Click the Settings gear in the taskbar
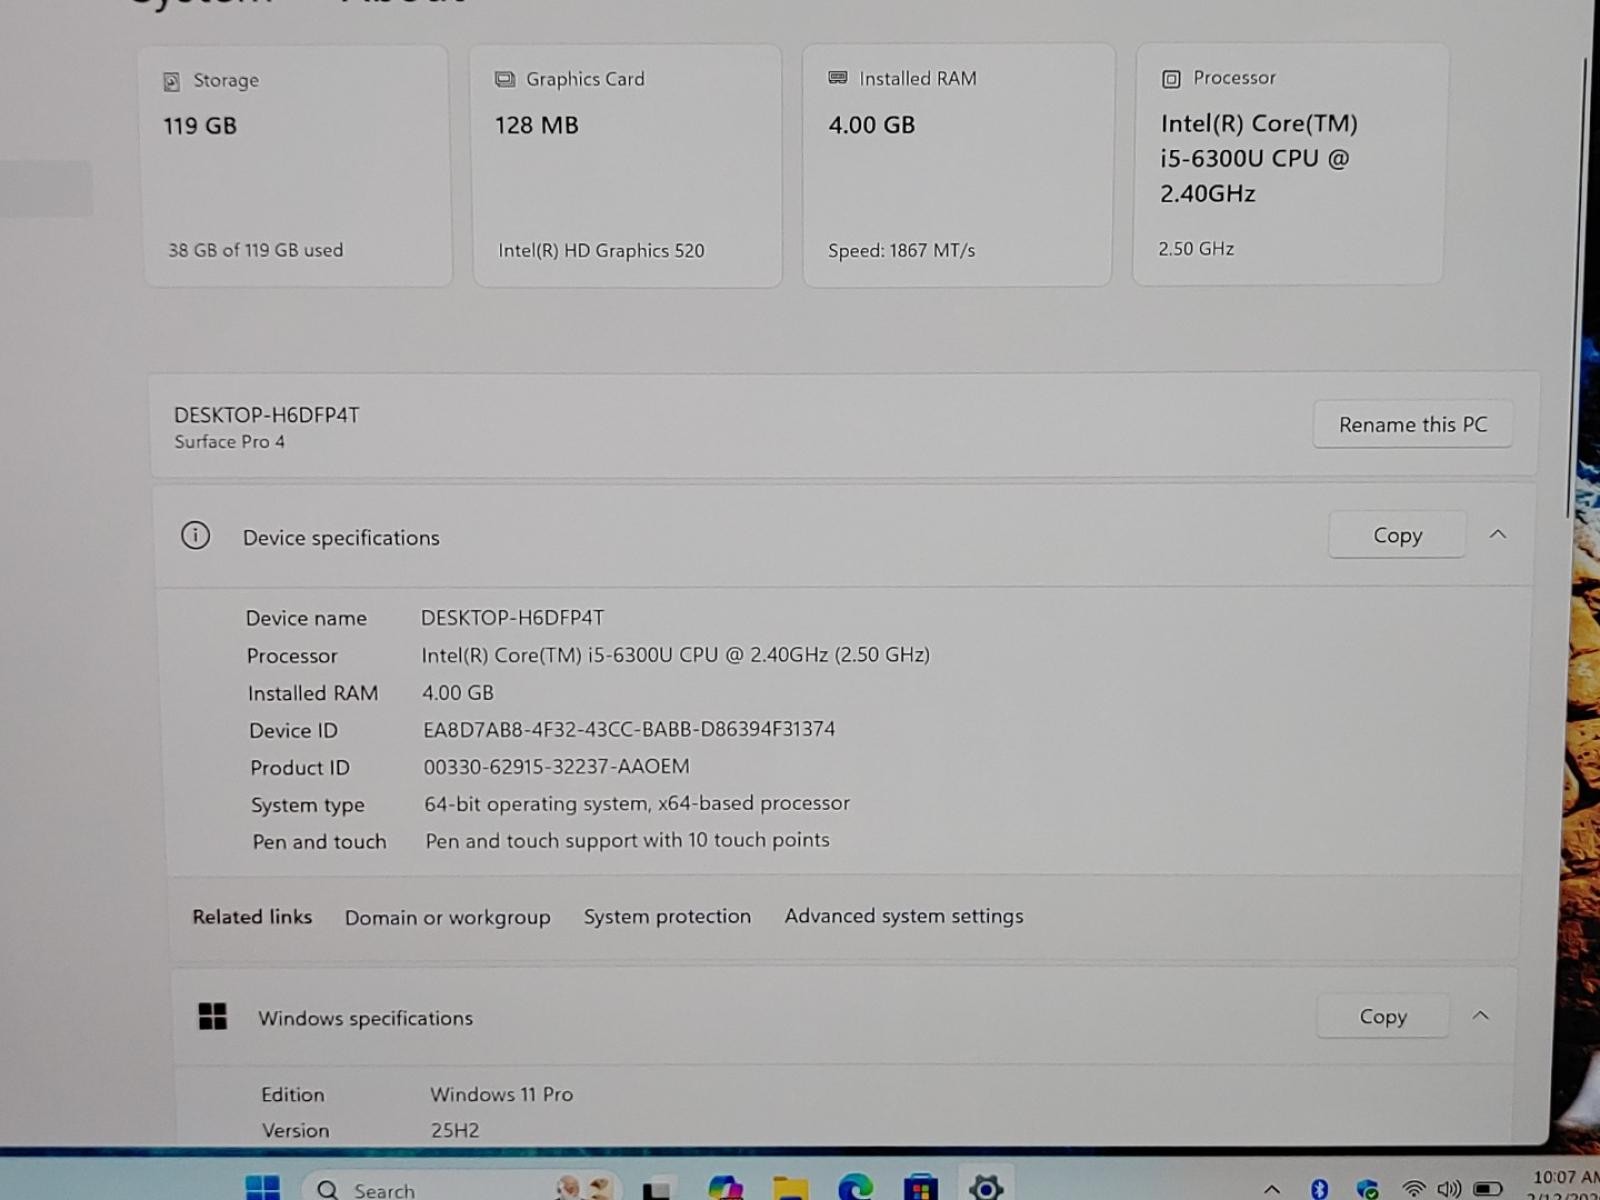This screenshot has height=1200, width=1600. (x=986, y=1187)
